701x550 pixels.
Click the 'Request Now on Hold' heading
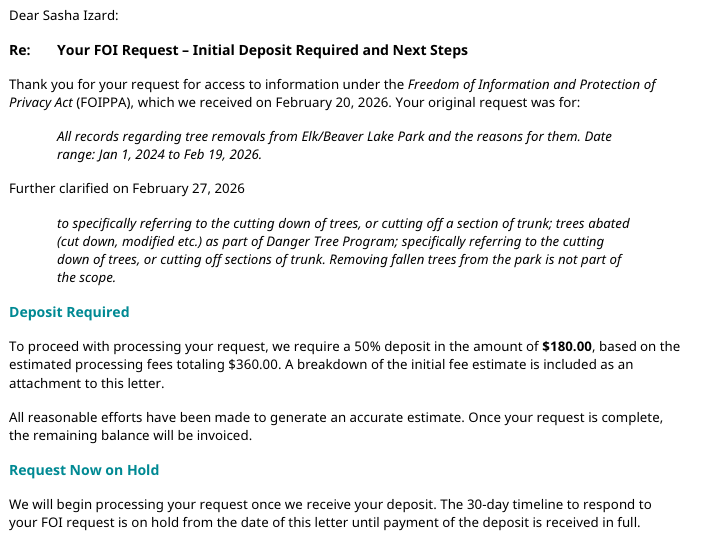click(x=84, y=470)
